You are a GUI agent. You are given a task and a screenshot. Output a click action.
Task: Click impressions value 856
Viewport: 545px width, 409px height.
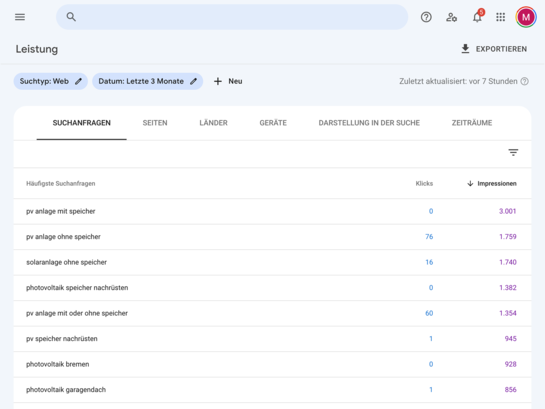[511, 390]
